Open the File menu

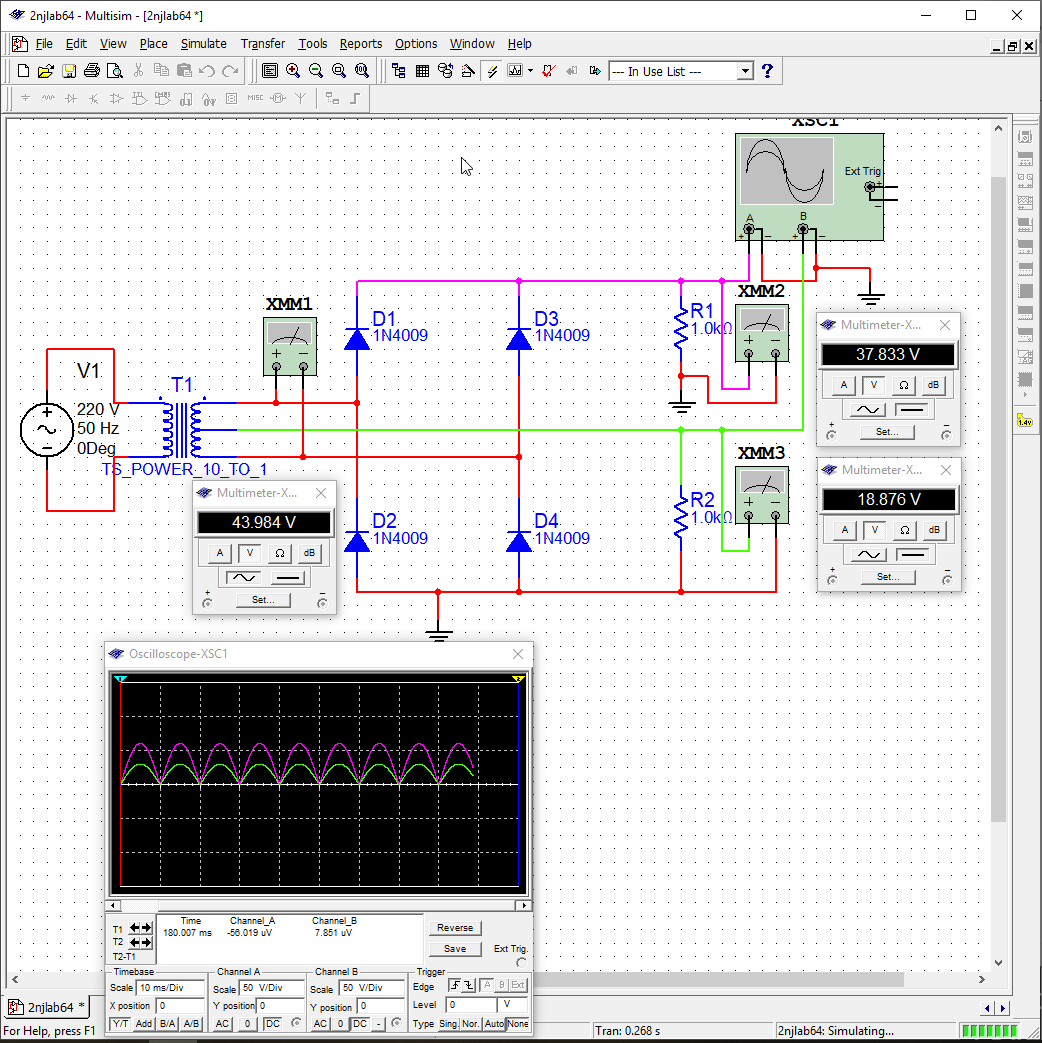(44, 44)
